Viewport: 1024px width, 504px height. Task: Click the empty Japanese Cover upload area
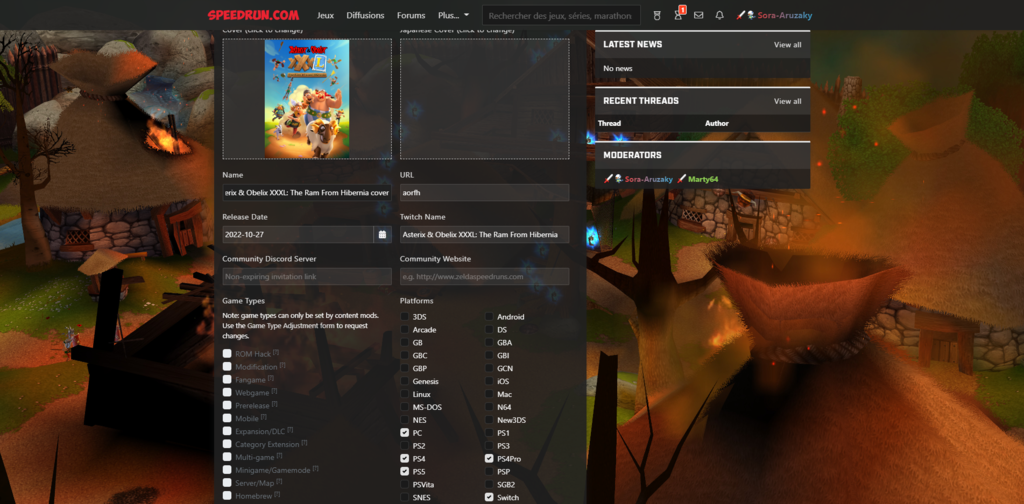point(485,99)
